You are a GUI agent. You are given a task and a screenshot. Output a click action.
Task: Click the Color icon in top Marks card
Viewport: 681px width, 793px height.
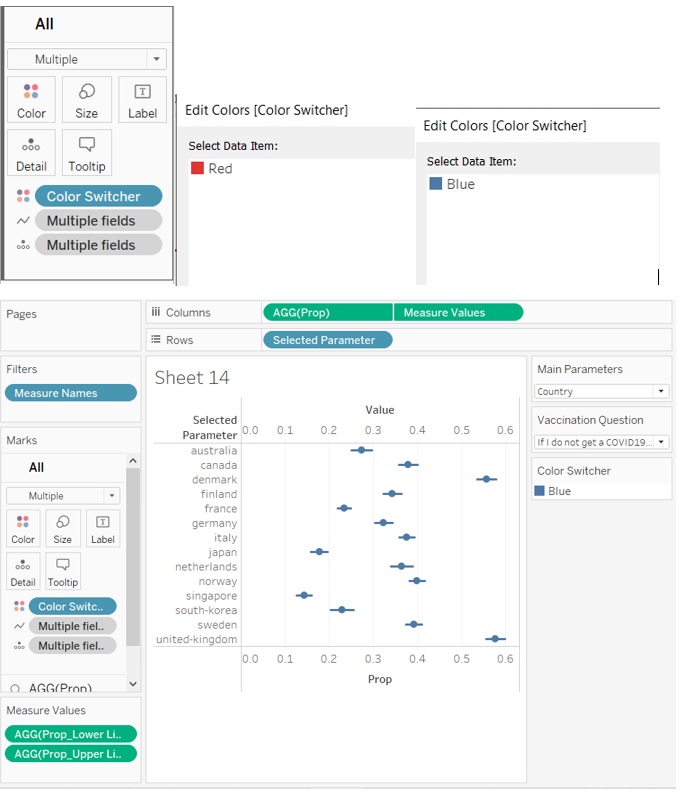point(31,100)
